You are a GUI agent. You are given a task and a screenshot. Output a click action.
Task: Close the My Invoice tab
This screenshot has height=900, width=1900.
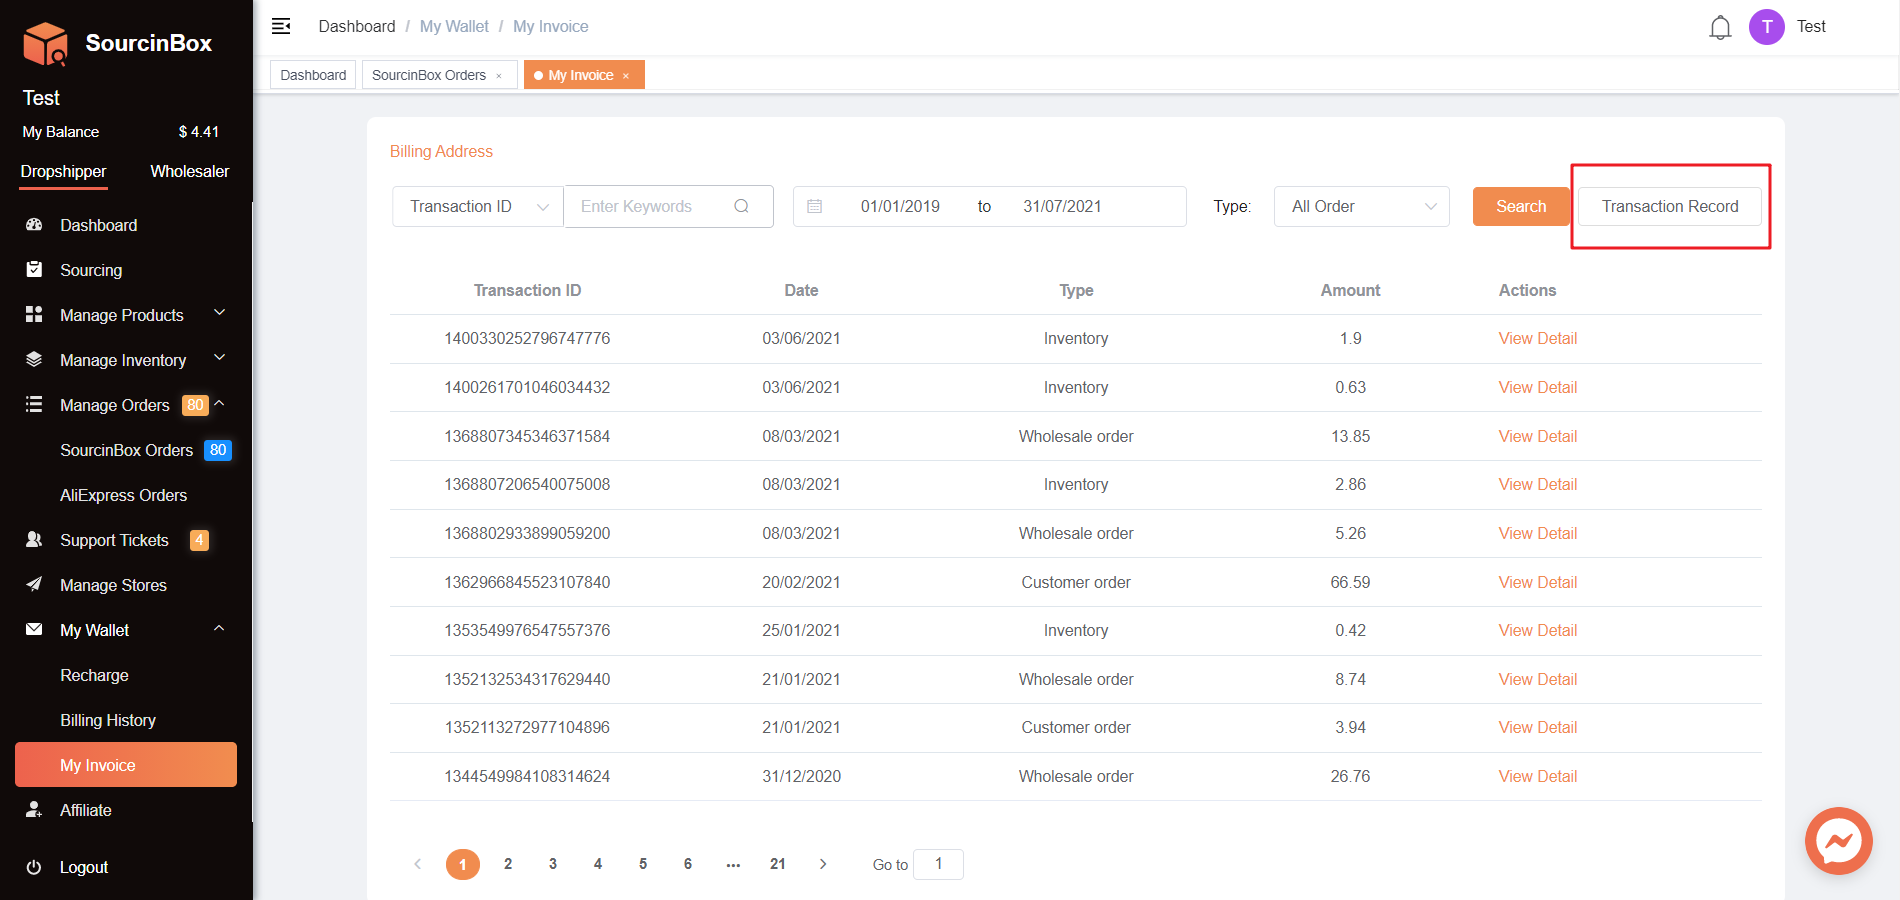[626, 76]
